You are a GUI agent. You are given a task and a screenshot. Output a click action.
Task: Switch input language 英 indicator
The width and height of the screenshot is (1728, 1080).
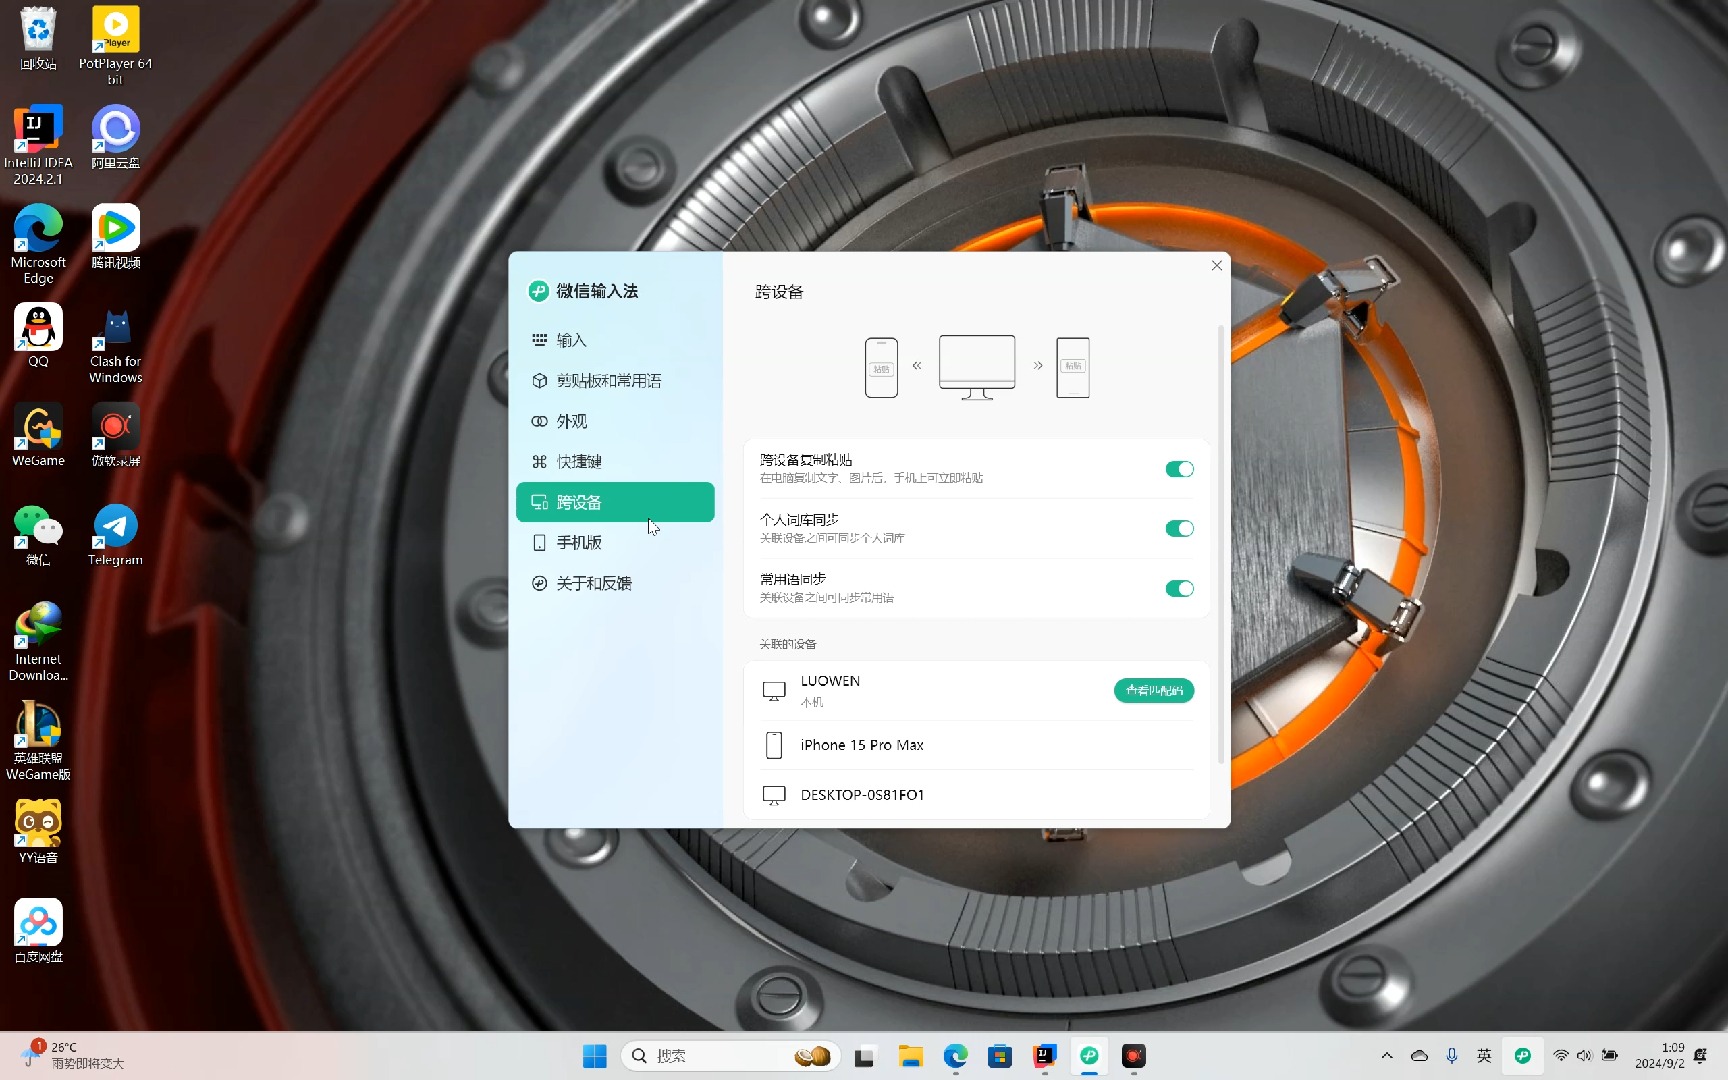click(1484, 1056)
